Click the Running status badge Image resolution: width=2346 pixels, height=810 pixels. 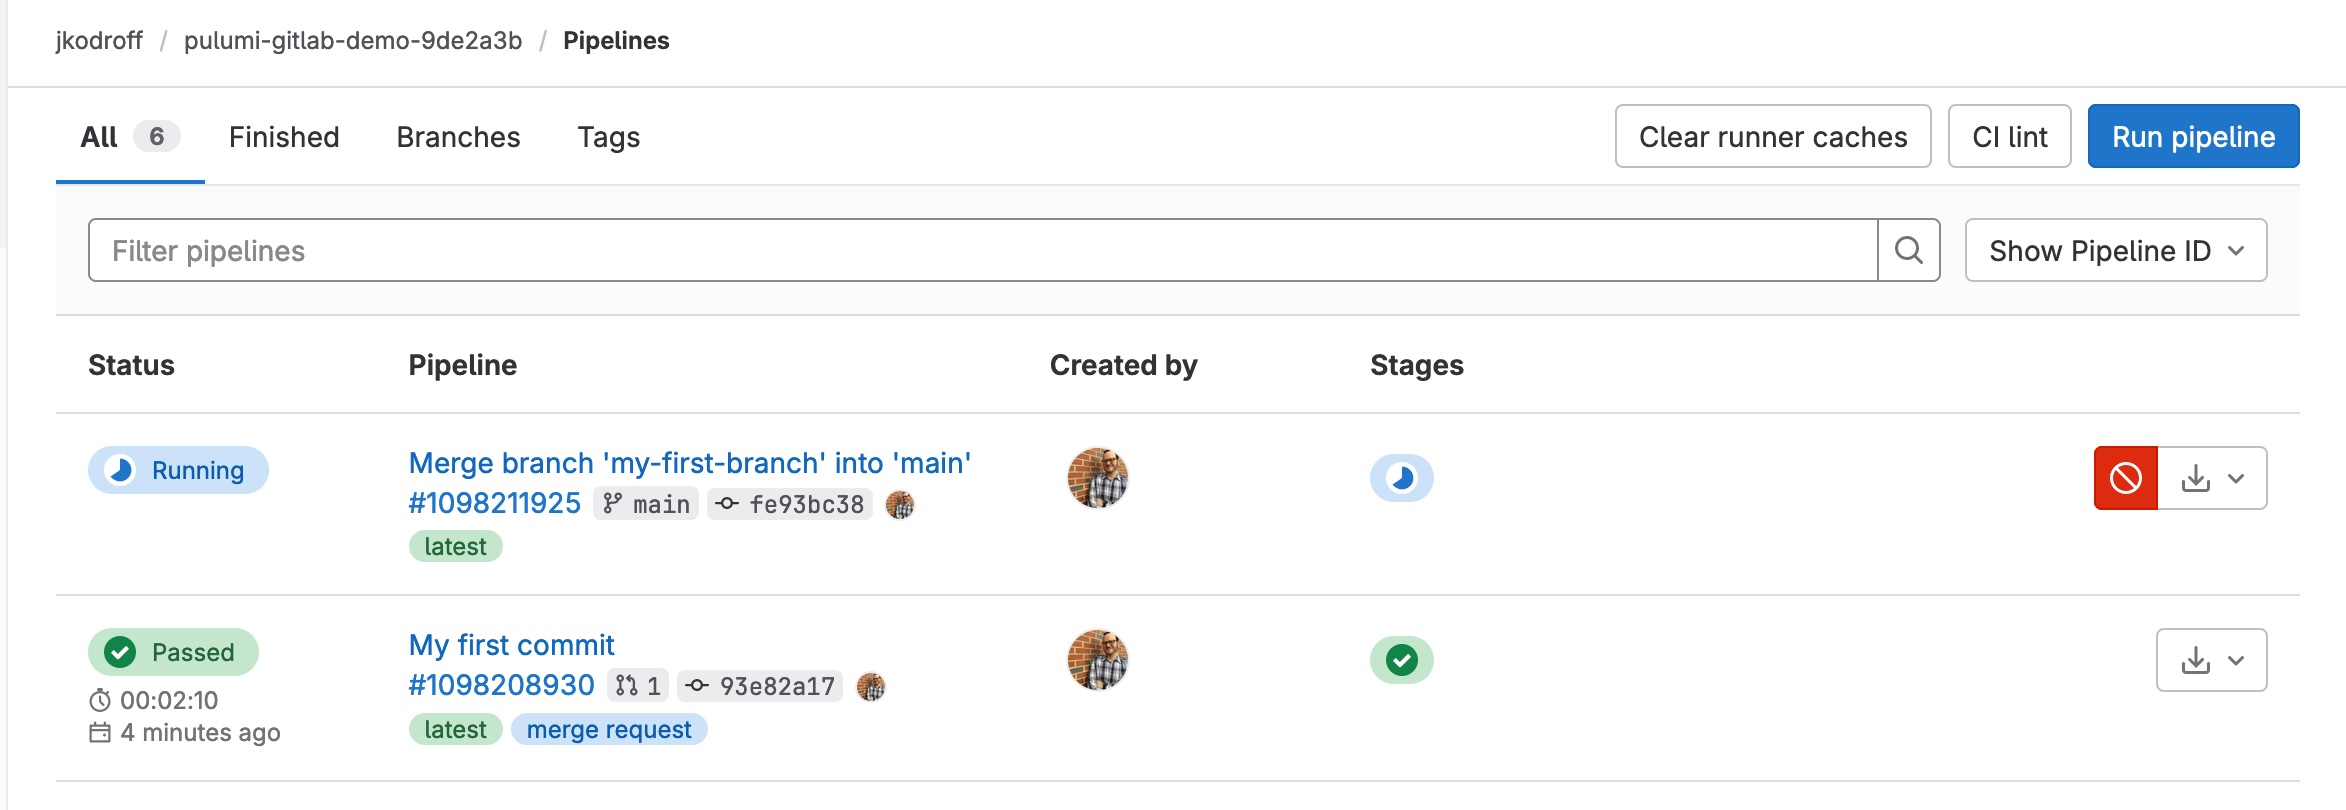click(x=178, y=470)
